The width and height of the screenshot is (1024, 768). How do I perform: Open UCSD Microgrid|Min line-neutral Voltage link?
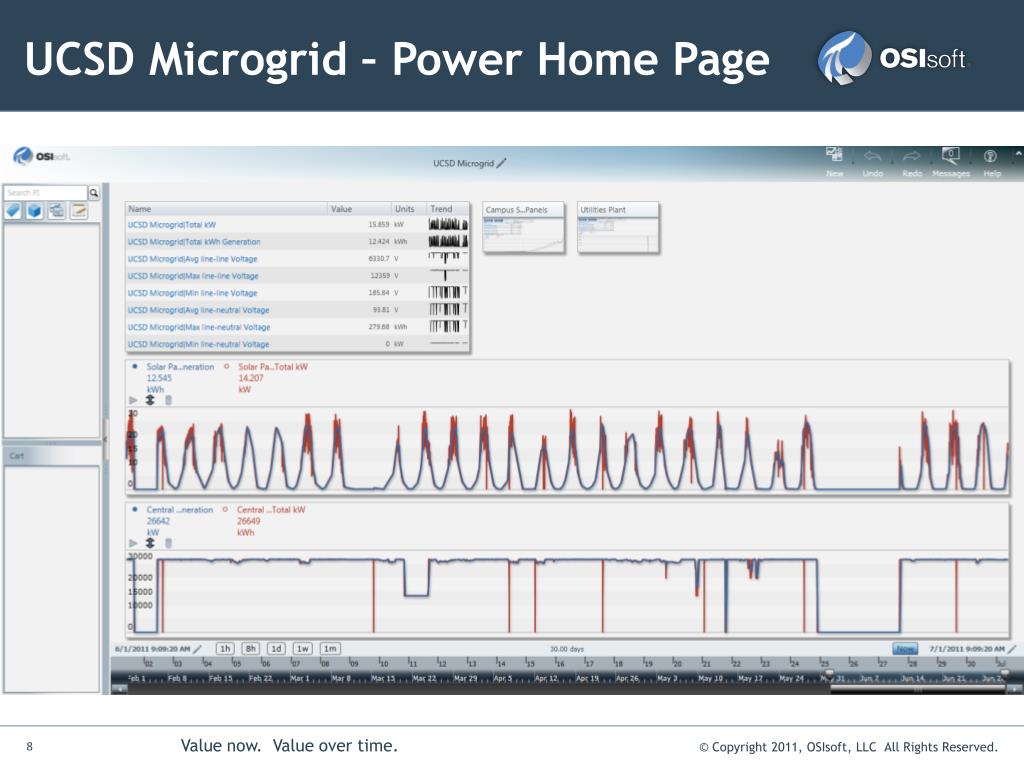click(199, 344)
